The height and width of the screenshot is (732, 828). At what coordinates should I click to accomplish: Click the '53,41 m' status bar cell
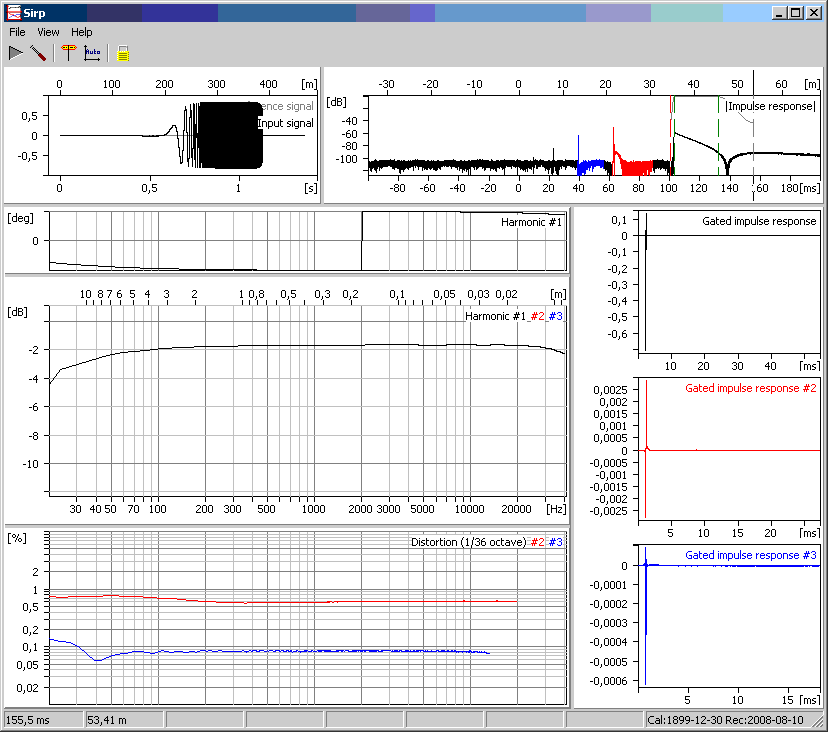124,720
